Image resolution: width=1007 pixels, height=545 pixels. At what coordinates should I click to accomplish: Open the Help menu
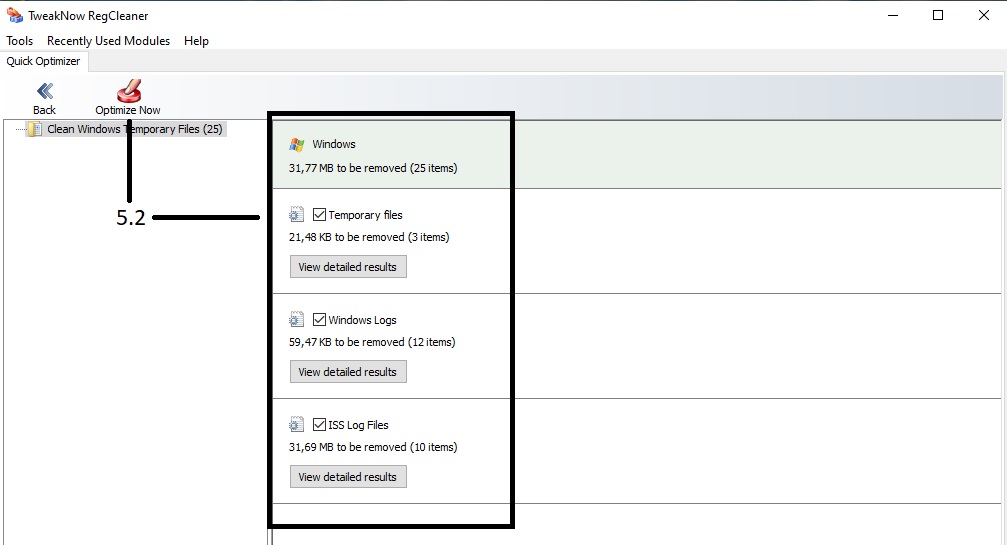tap(196, 40)
